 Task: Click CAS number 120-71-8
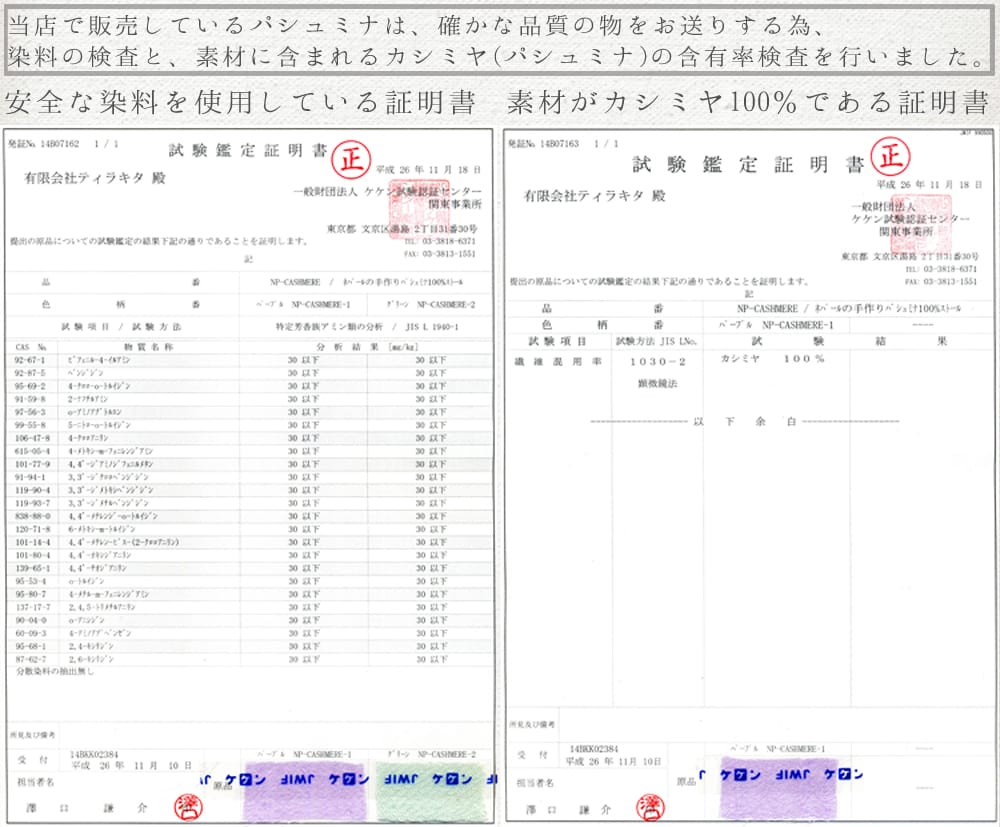click(32, 529)
